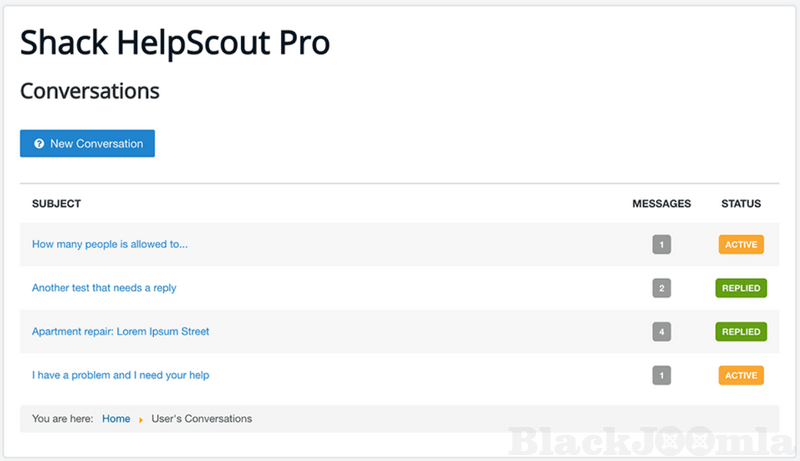This screenshot has width=800, height=461.
Task: Open "How many people is allowed to..." conversation
Action: coord(110,244)
